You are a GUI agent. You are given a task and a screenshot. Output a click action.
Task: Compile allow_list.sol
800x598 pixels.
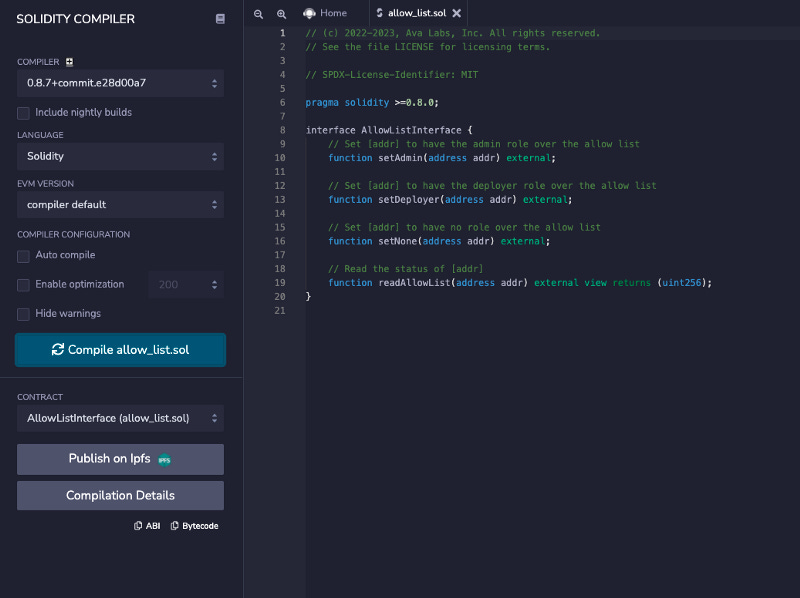tap(120, 350)
